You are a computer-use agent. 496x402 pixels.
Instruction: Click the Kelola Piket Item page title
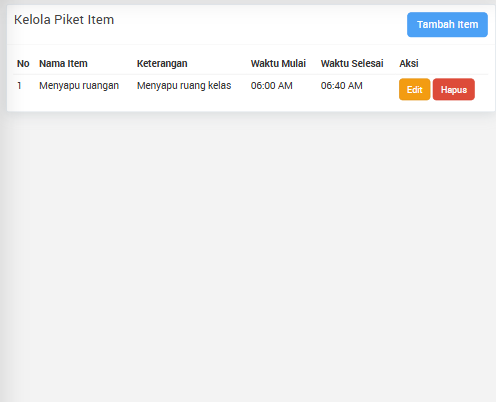click(64, 20)
